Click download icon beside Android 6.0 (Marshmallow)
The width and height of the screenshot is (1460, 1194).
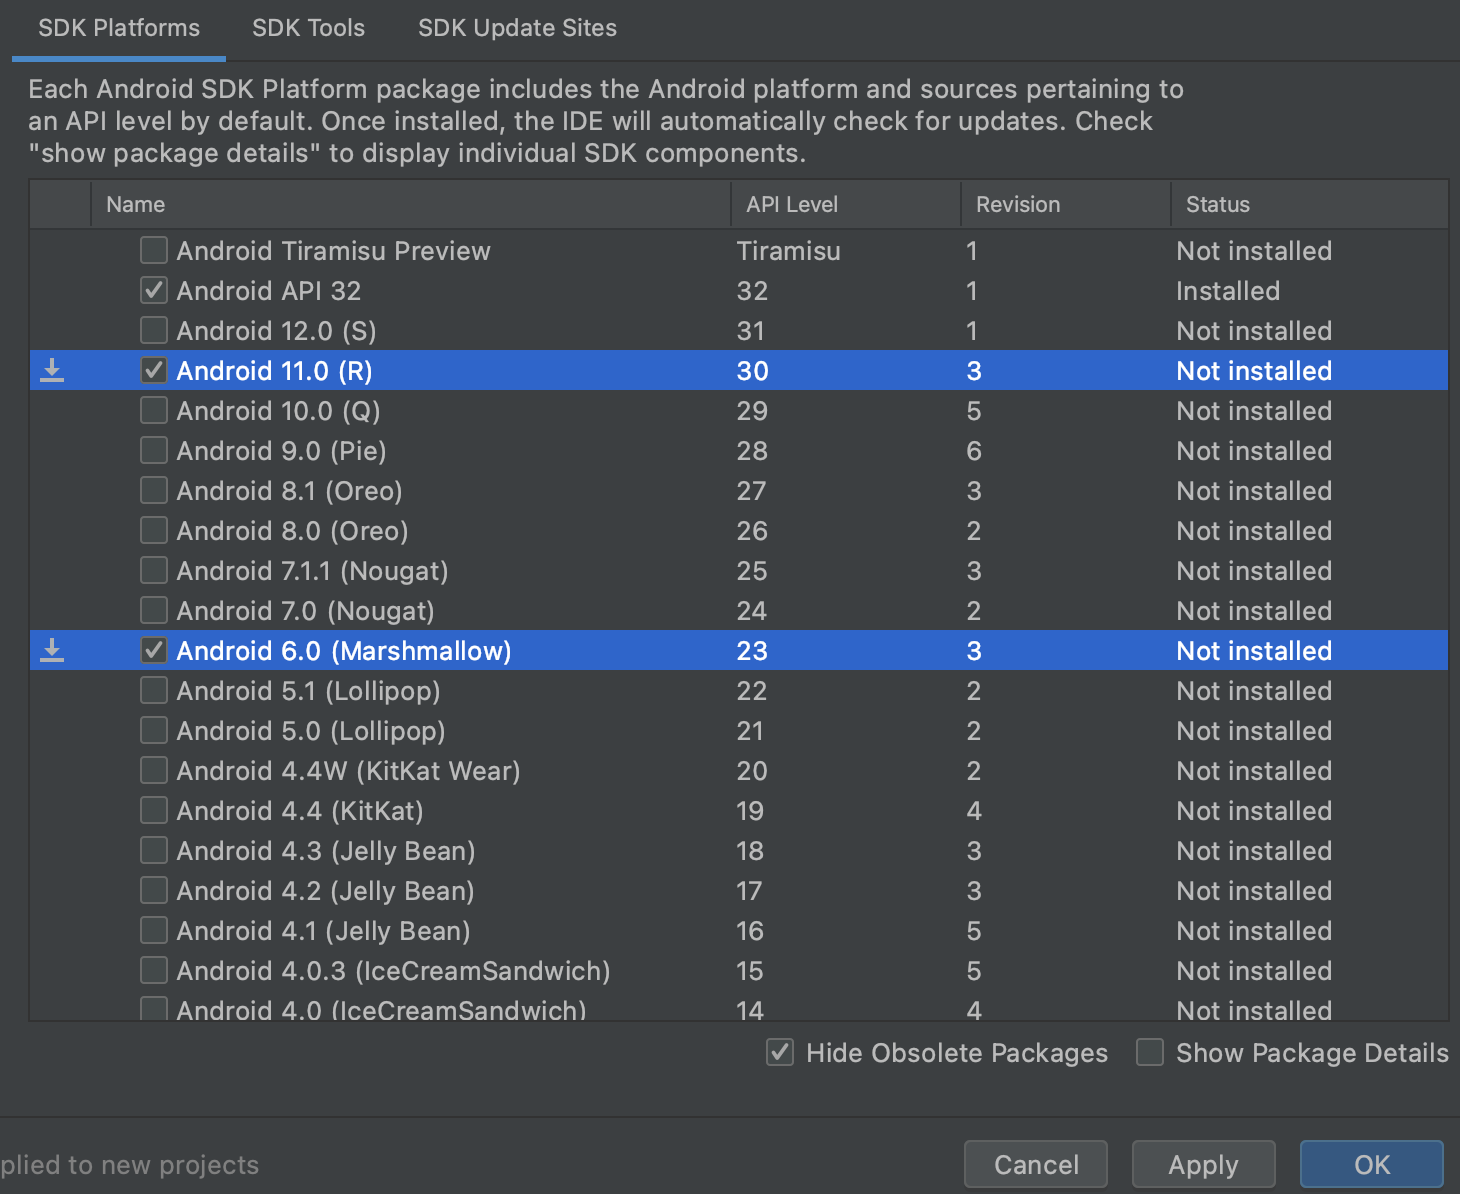click(x=52, y=651)
